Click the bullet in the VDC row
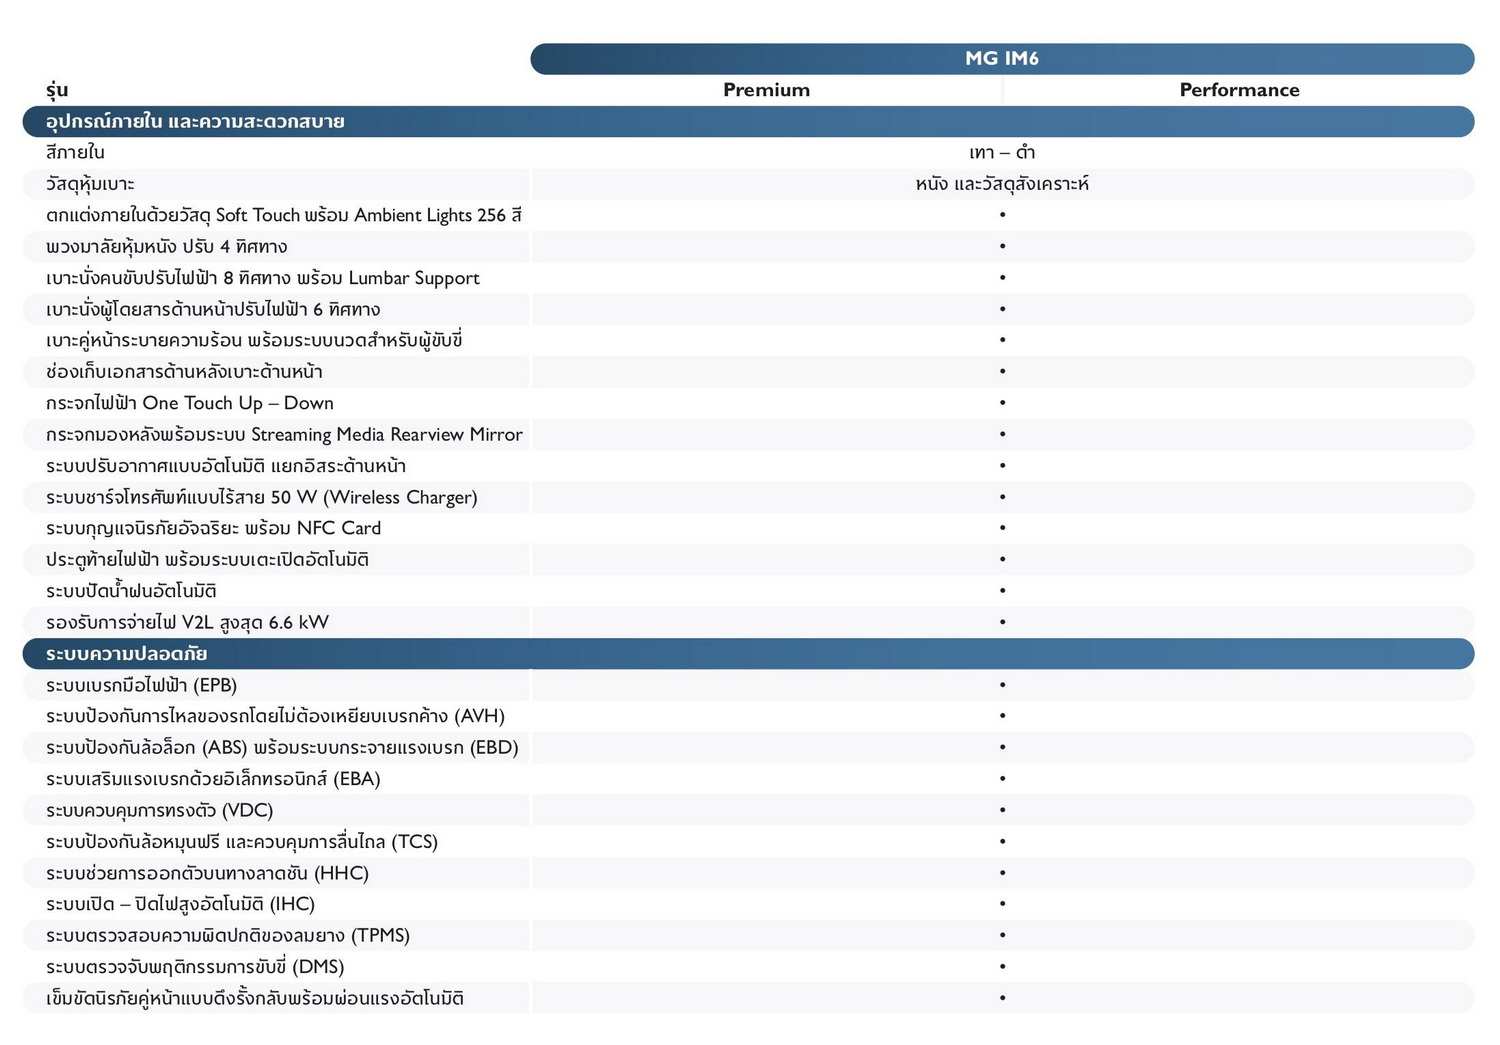 pyautogui.click(x=1002, y=810)
